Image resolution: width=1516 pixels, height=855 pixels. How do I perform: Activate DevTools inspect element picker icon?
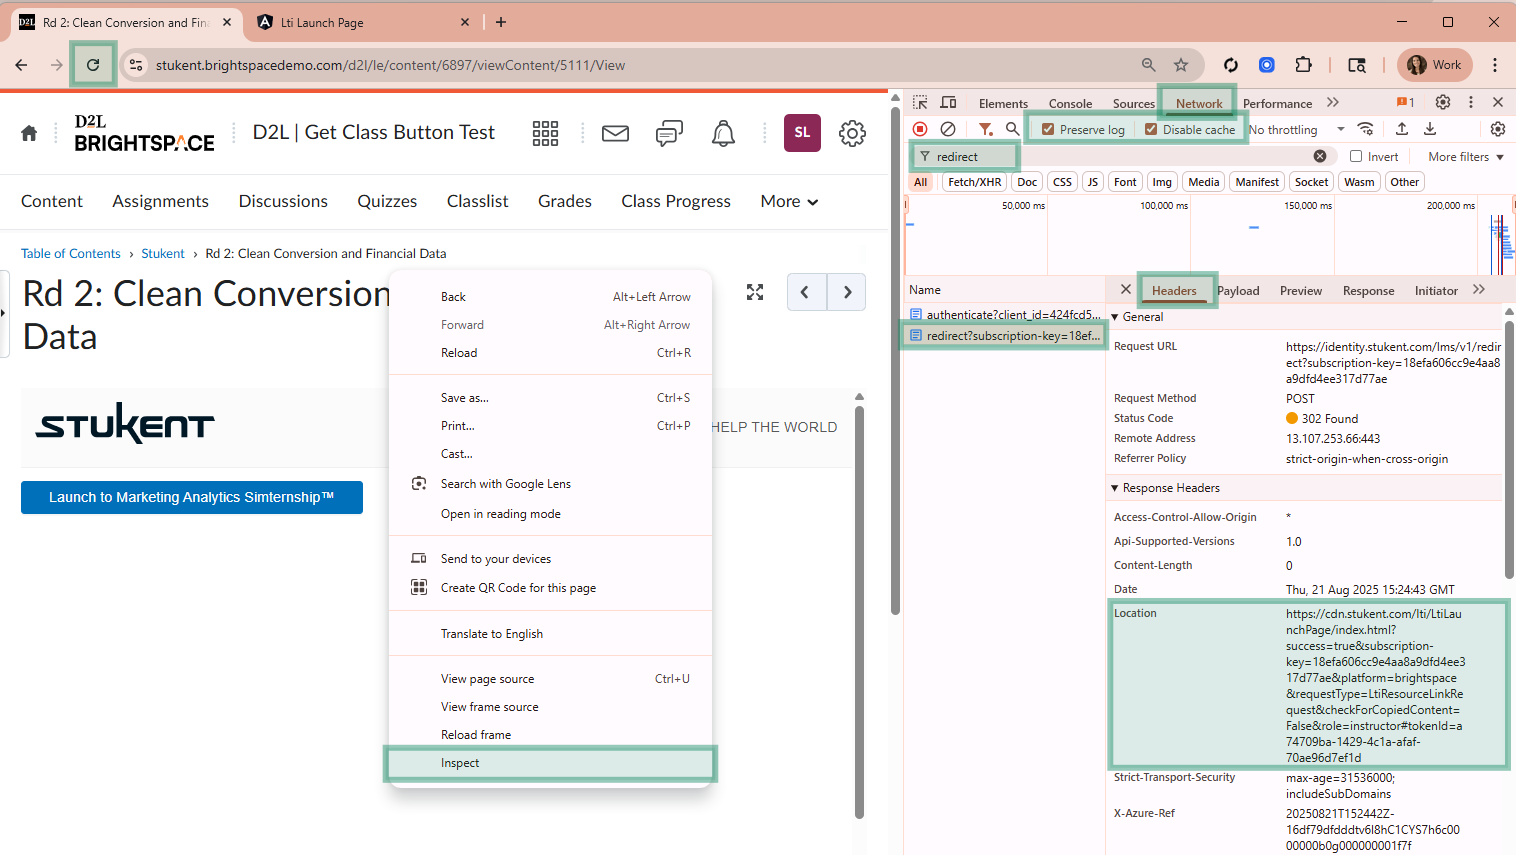[920, 103]
